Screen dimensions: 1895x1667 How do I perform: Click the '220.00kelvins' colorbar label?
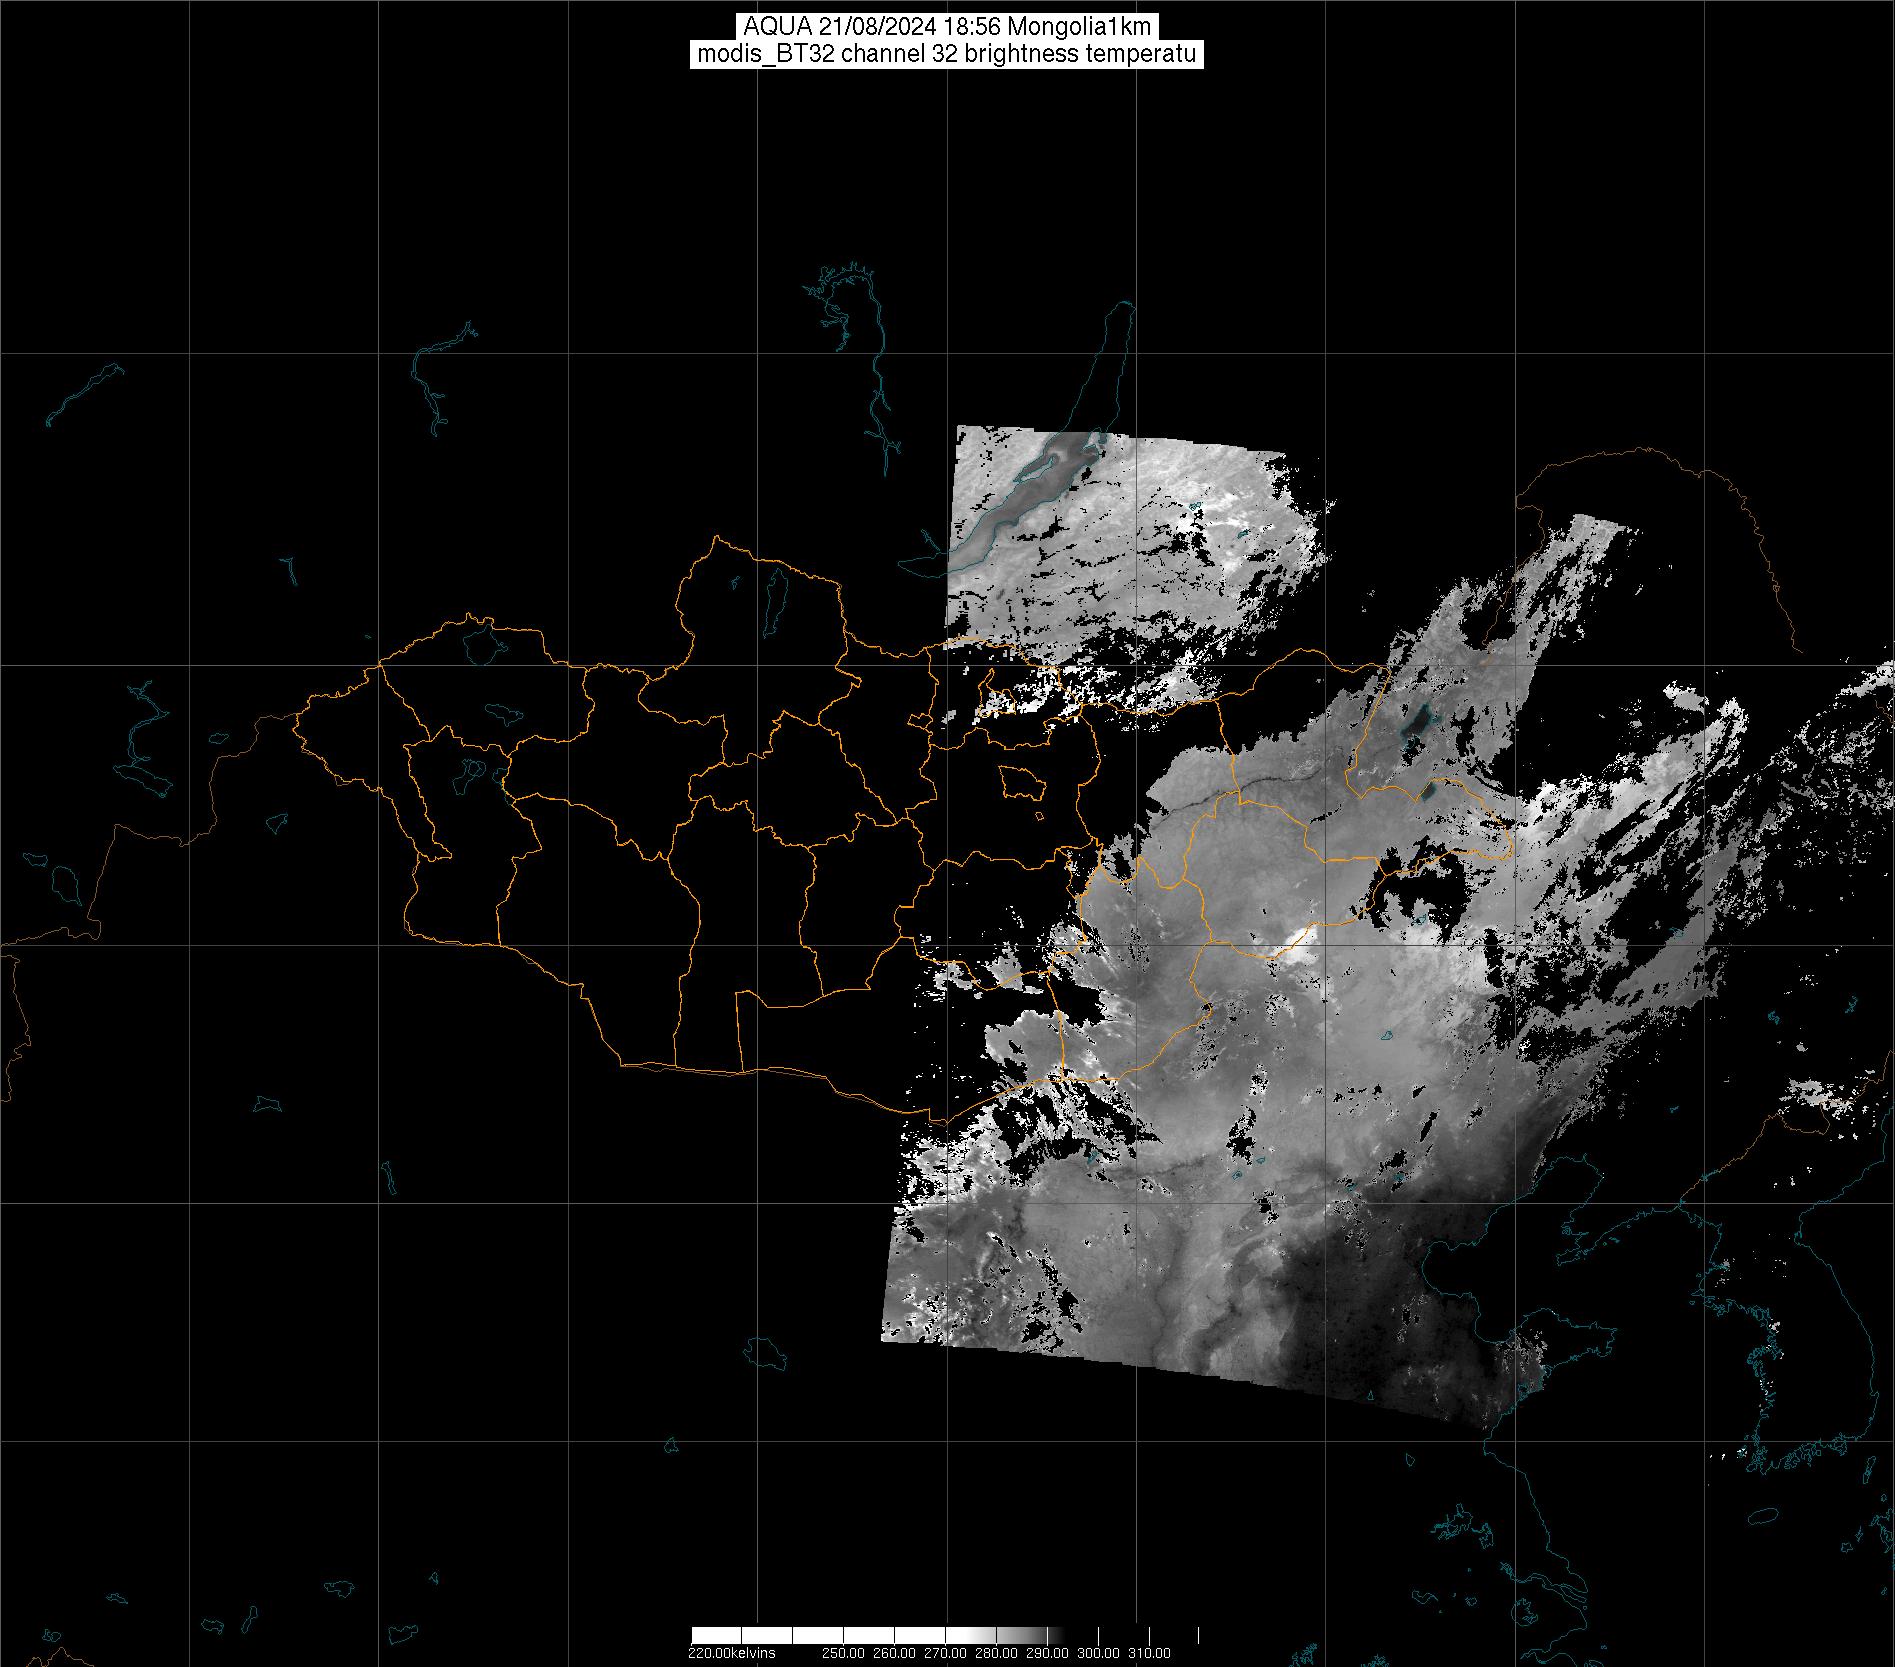pyautogui.click(x=731, y=1653)
